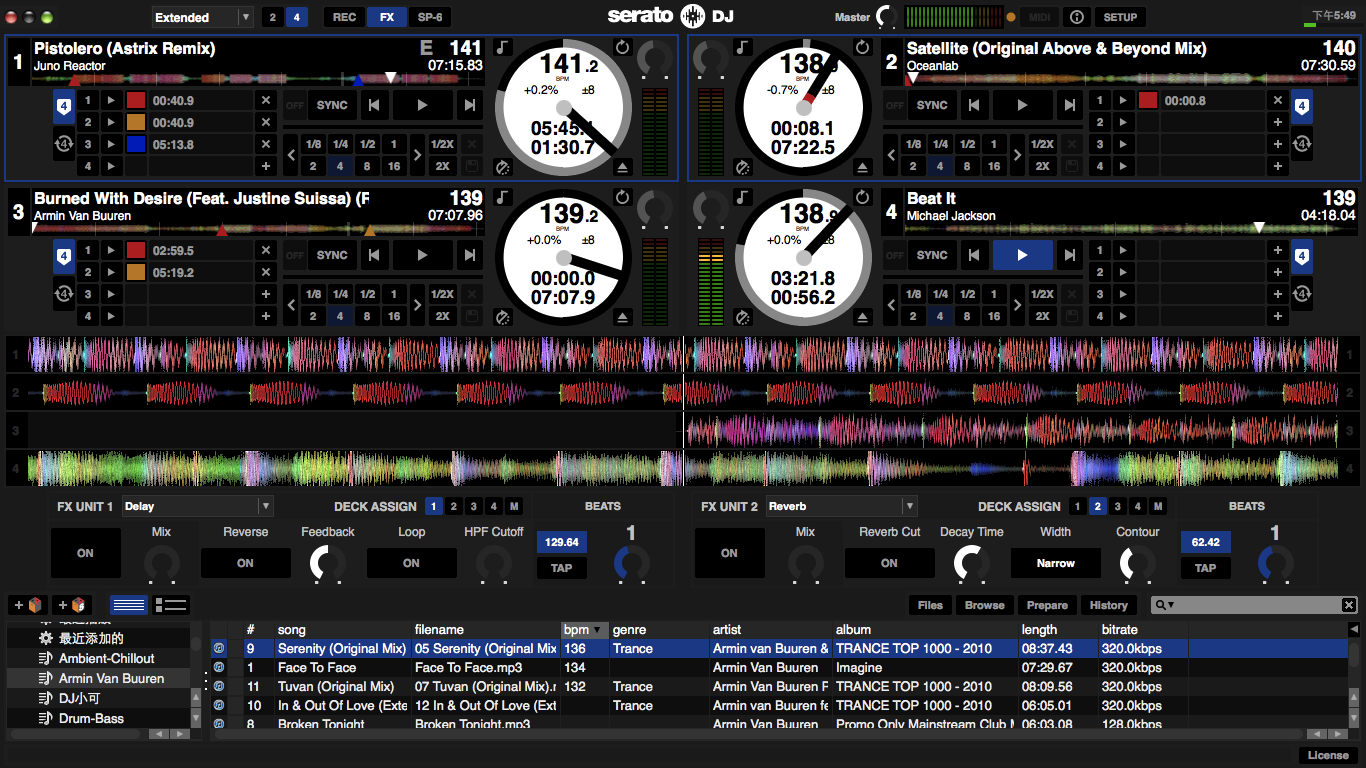Image resolution: width=1366 pixels, height=768 pixels.
Task: Switch to the Browse panel
Action: [x=984, y=604]
